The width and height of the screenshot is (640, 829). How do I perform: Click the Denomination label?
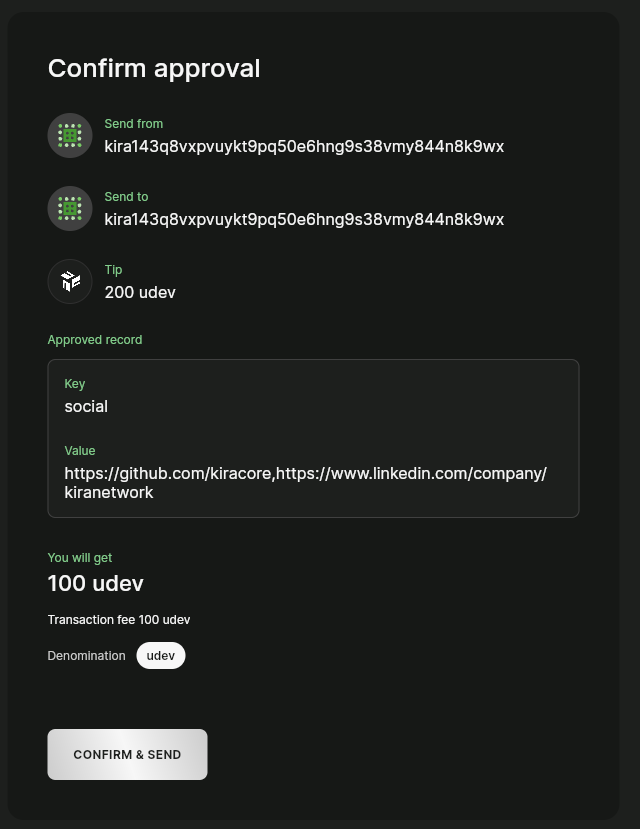pyautogui.click(x=87, y=656)
